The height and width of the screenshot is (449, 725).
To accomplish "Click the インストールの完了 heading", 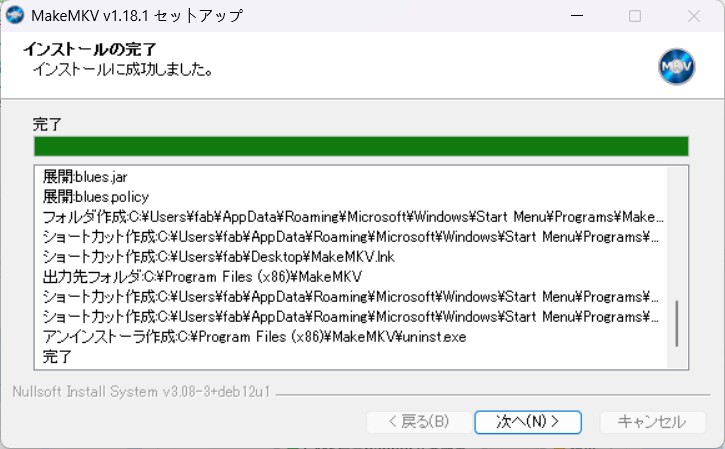I will (90, 49).
